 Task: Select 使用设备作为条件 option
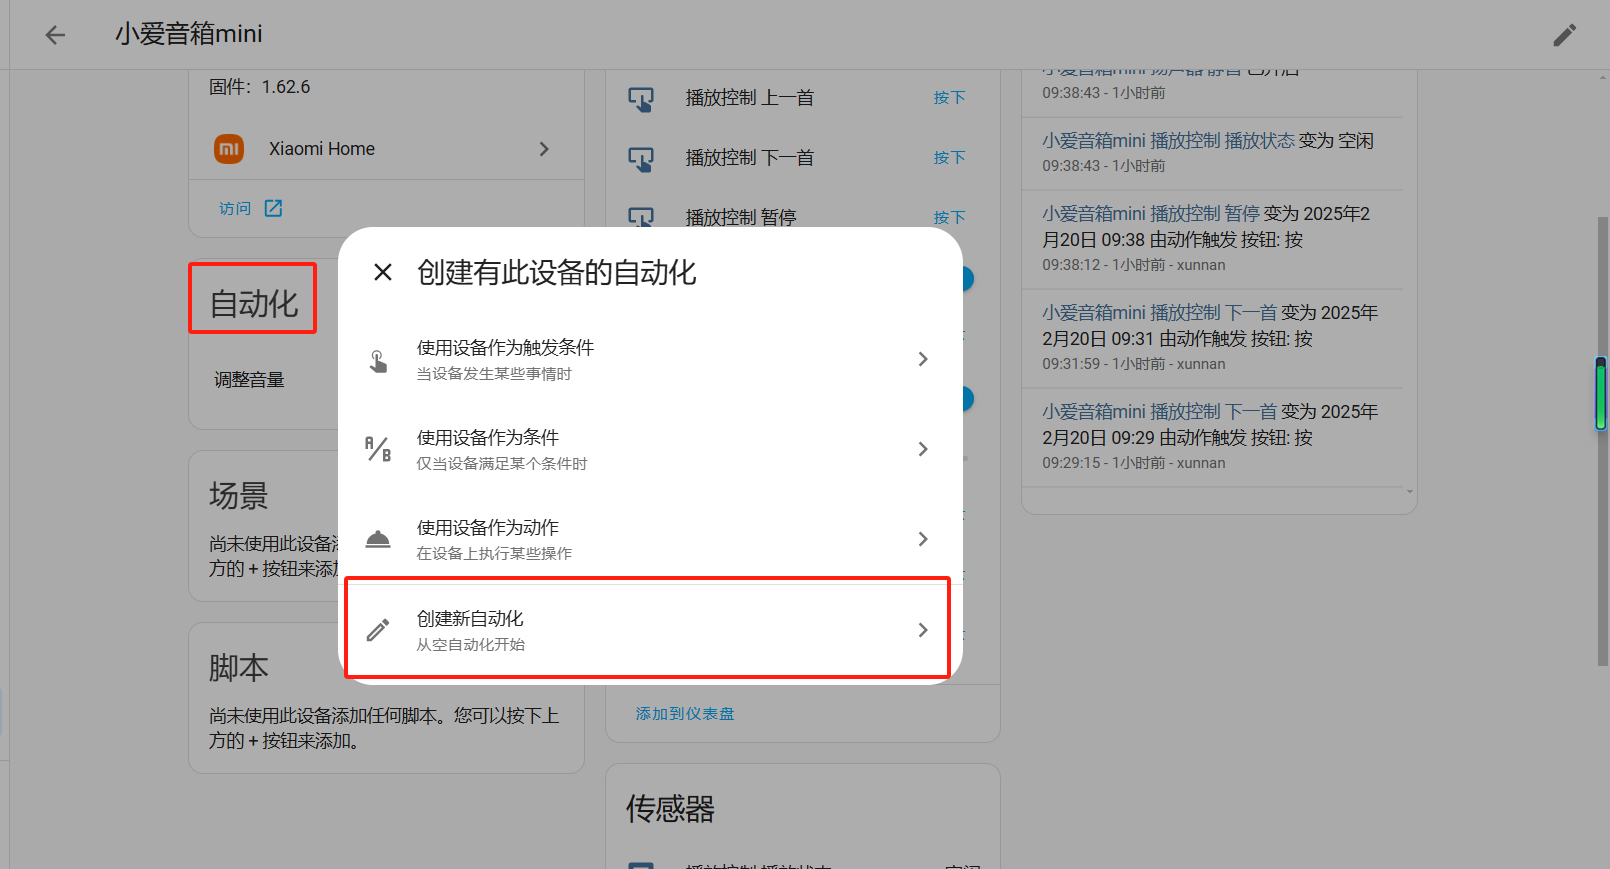650,450
